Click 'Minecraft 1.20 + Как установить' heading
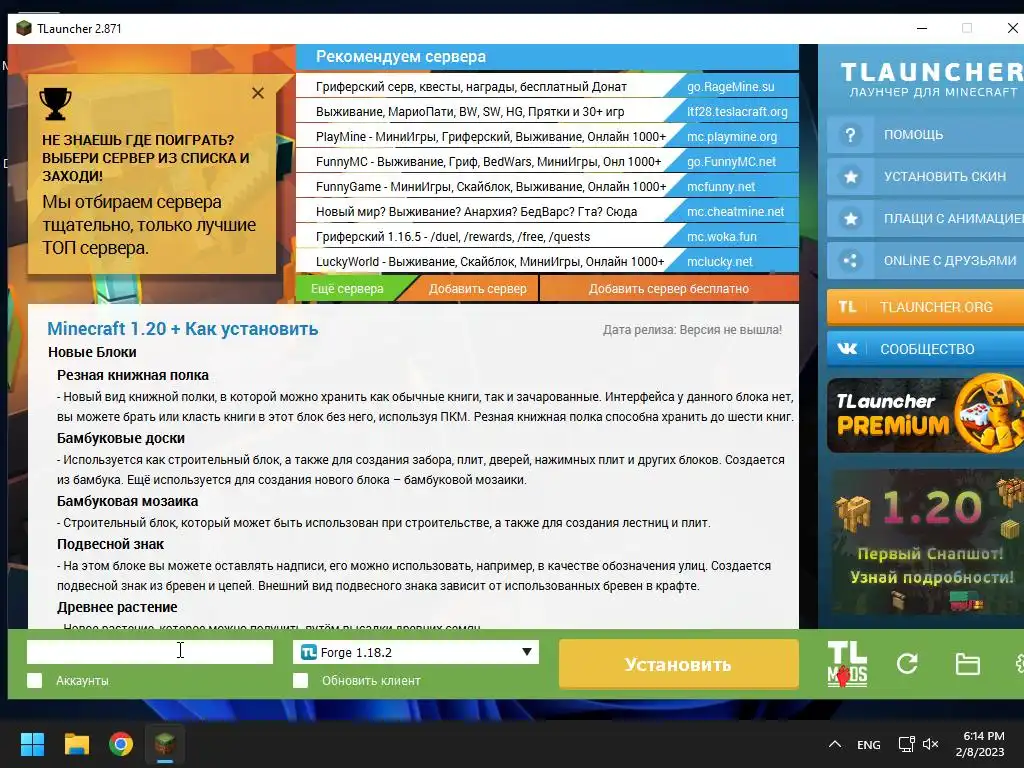1024x768 pixels. coord(183,328)
